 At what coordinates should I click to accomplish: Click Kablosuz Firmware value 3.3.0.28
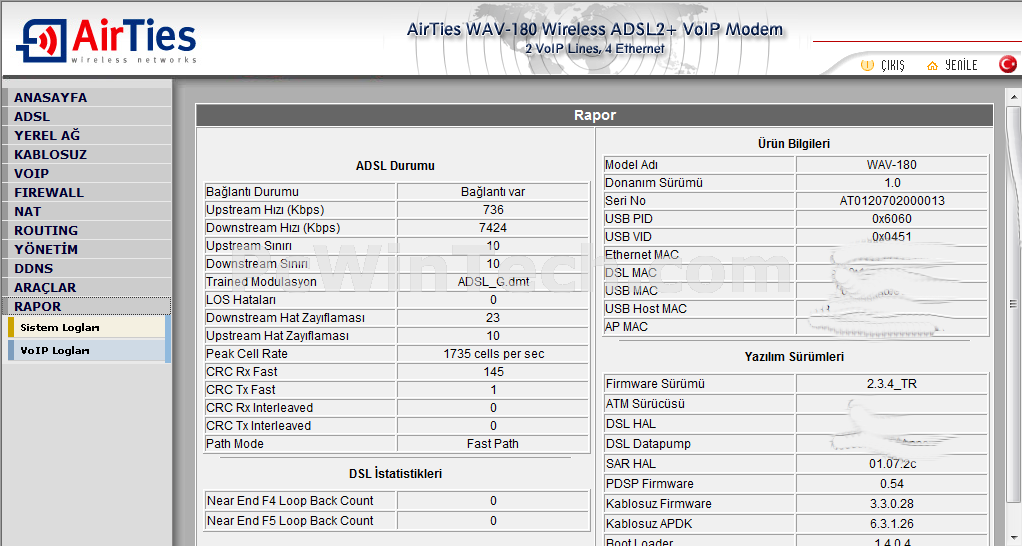point(892,504)
